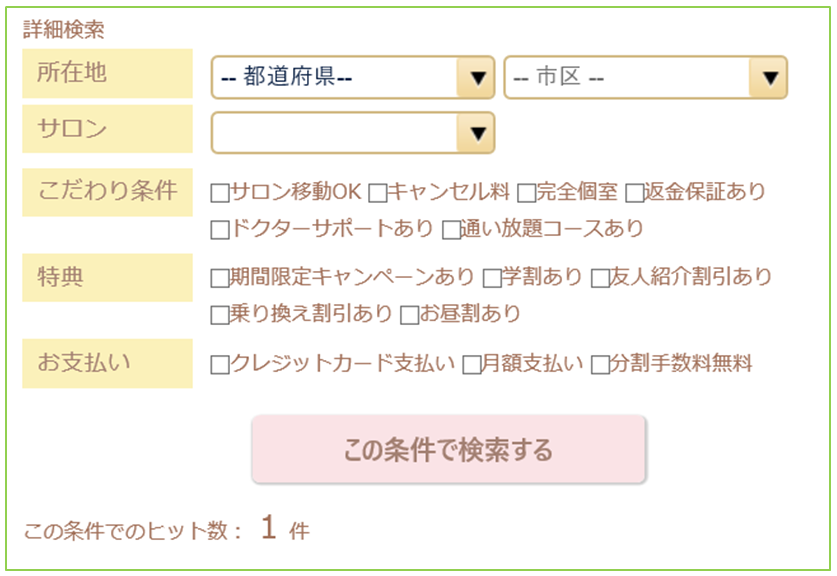Click the 都道府県 dropdown arrow icon
This screenshot has width=837, height=576.
(477, 78)
